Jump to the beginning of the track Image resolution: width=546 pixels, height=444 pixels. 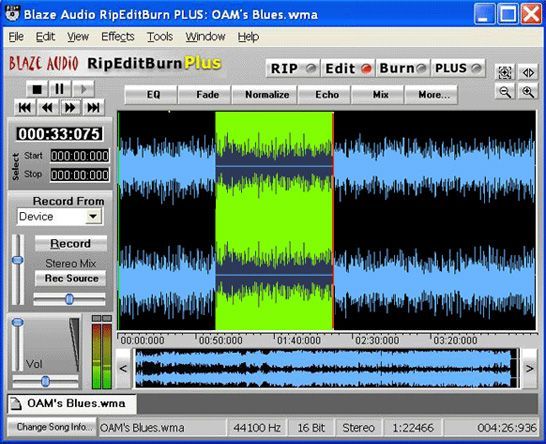[x=25, y=108]
